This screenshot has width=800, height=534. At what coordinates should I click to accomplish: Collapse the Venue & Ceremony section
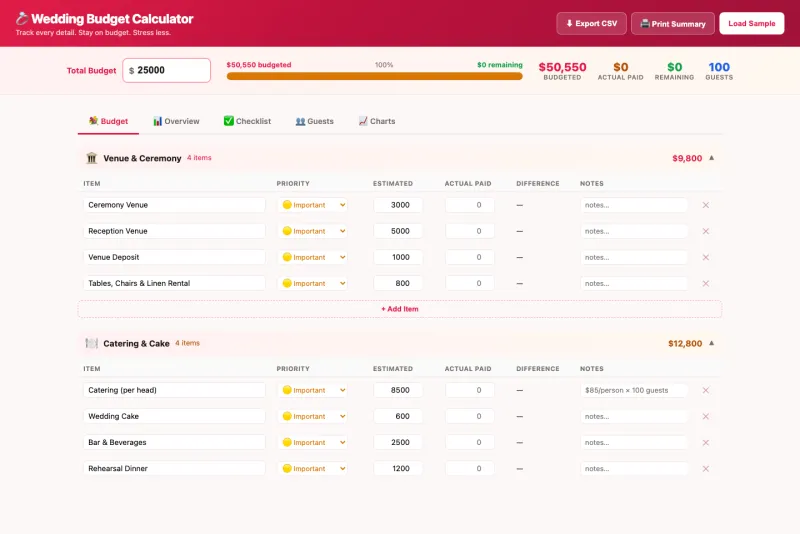712,158
